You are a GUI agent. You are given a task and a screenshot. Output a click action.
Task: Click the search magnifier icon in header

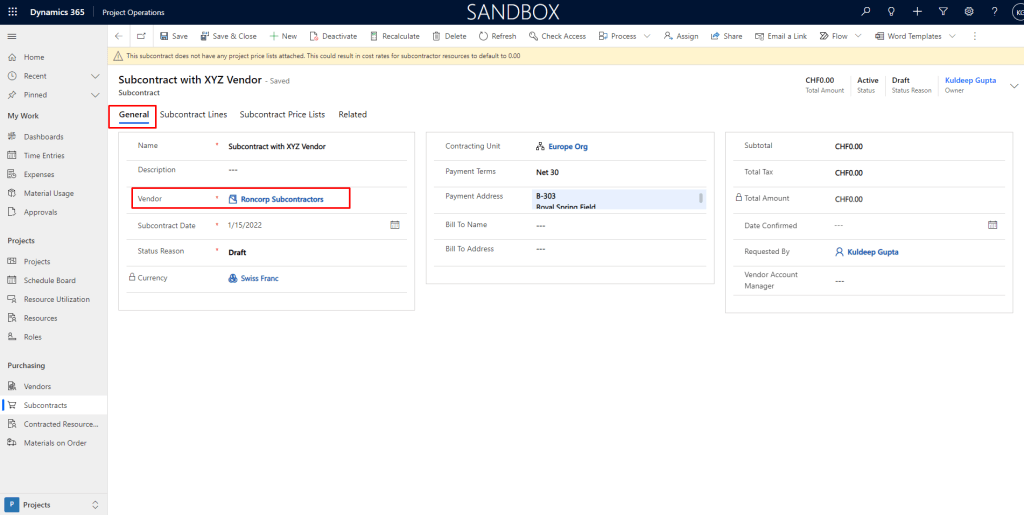866,12
